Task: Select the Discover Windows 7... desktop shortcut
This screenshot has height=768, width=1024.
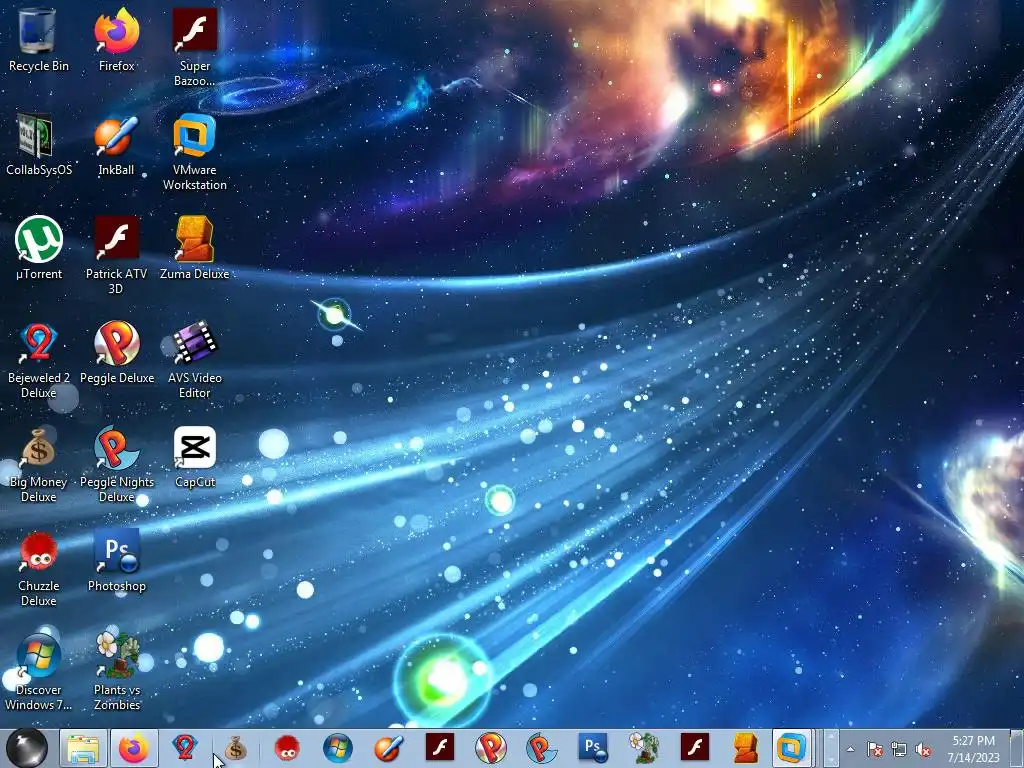Action: [x=39, y=671]
